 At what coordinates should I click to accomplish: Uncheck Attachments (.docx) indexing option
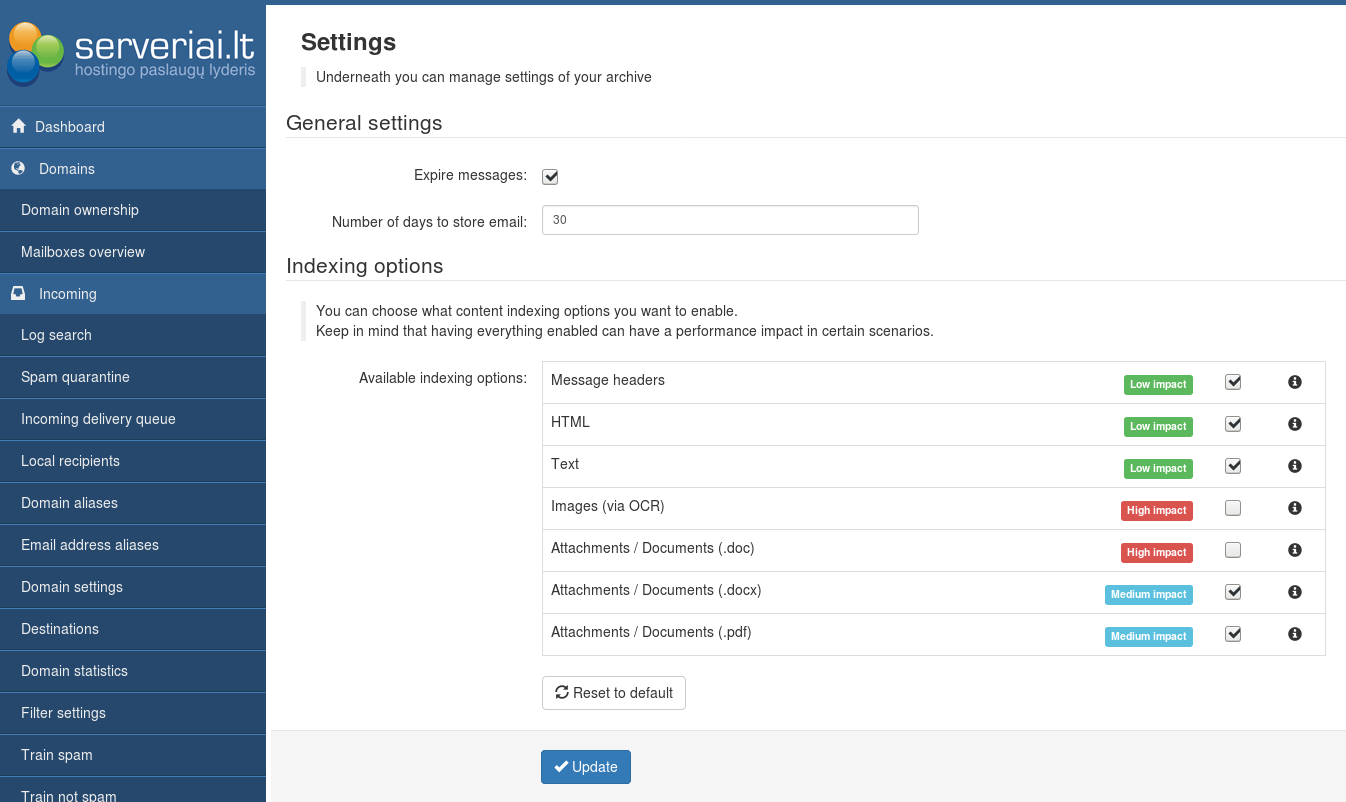point(1233,592)
